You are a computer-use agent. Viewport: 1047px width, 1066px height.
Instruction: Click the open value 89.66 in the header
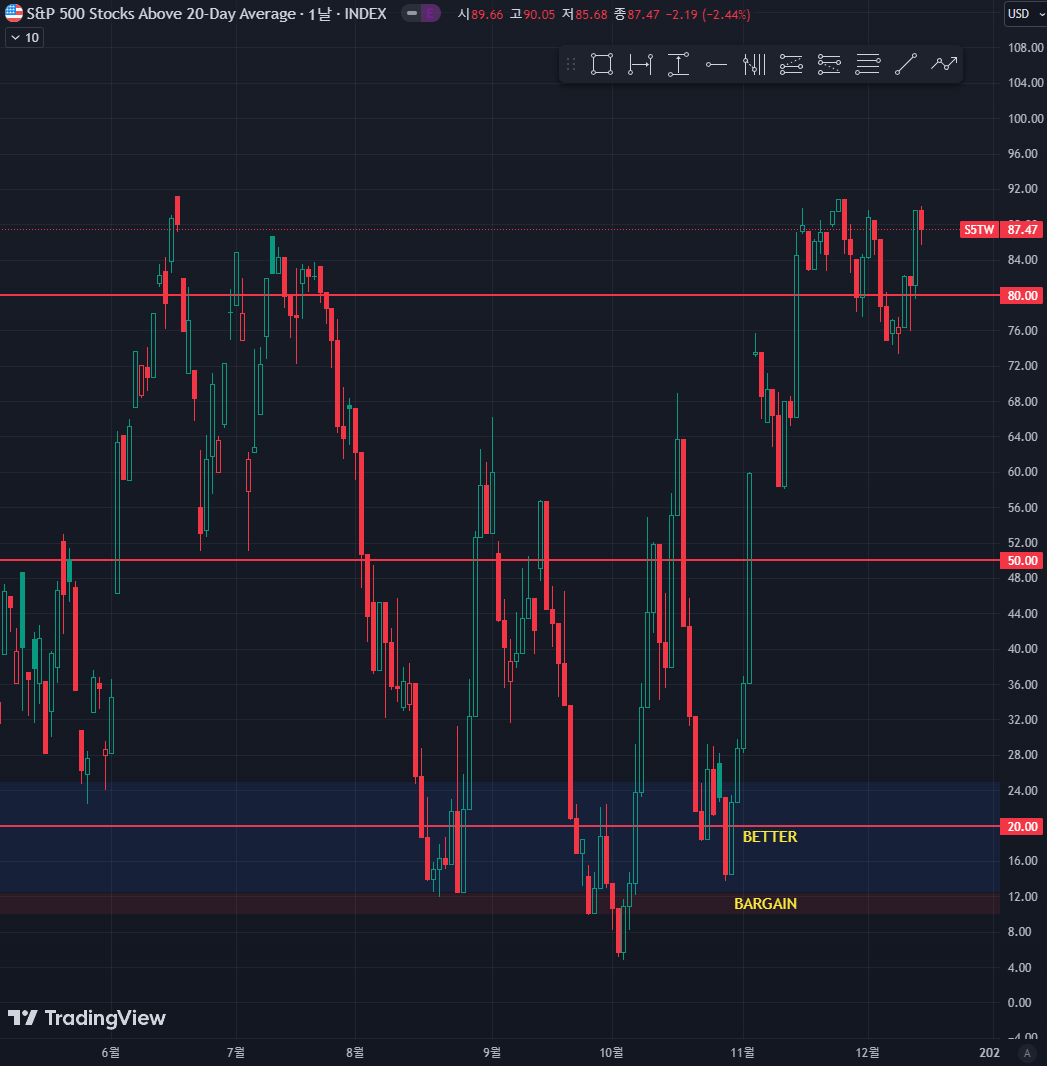tap(487, 14)
